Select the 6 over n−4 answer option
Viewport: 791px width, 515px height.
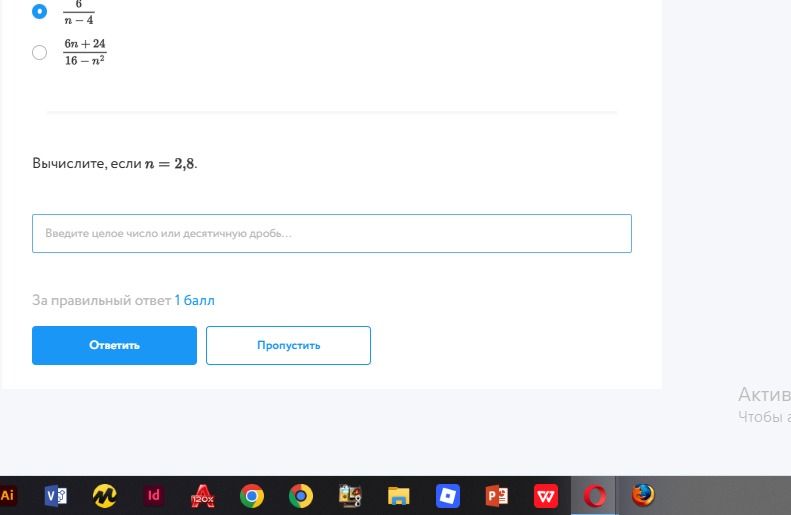(39, 11)
